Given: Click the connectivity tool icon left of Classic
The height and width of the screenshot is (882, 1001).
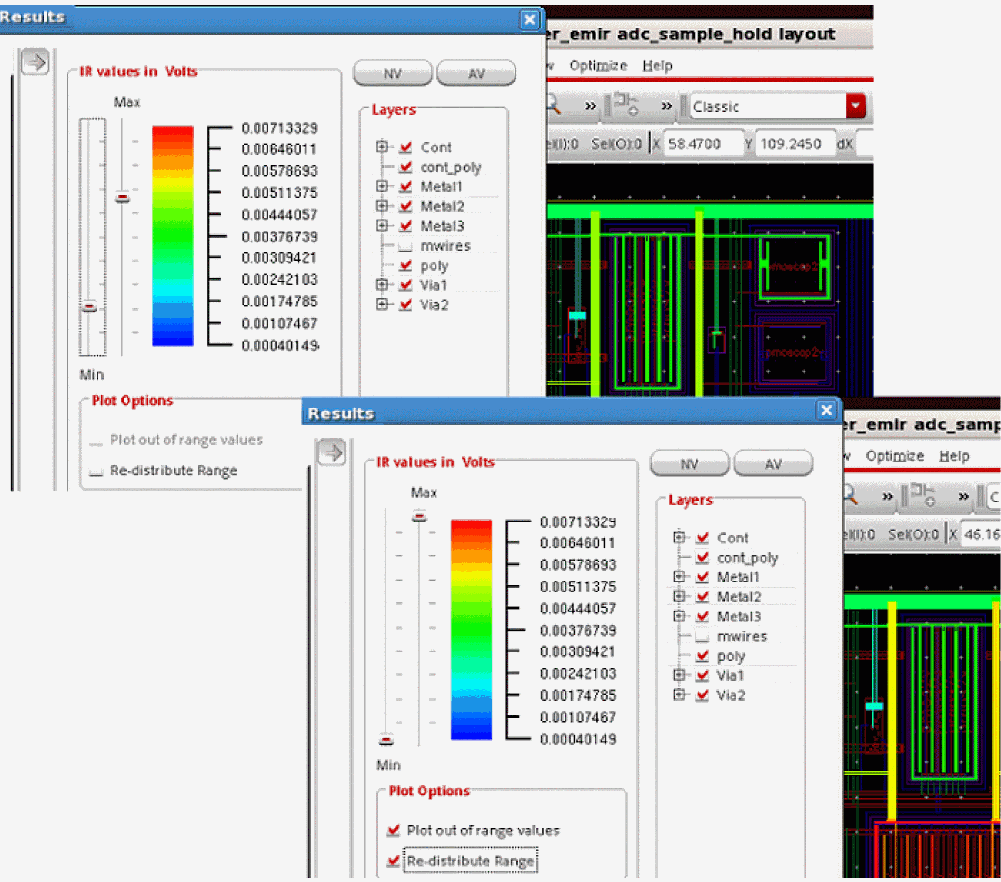Looking at the screenshot, I should (629, 106).
